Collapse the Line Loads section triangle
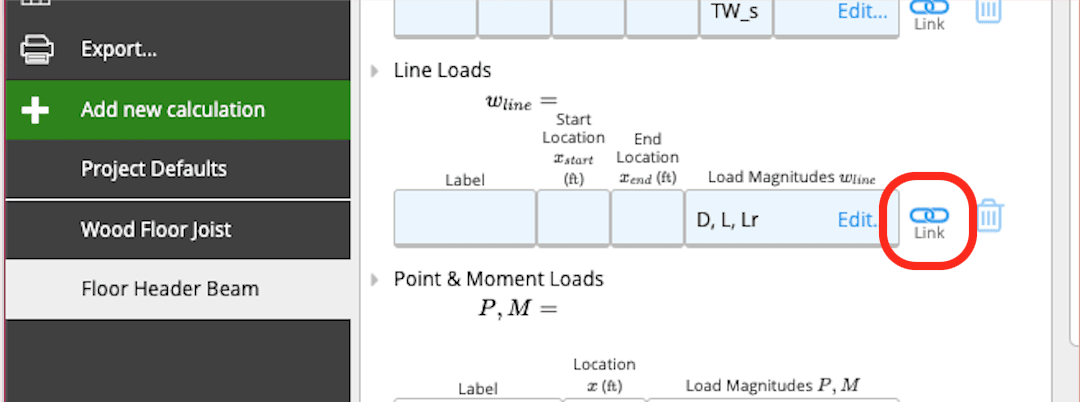This screenshot has width=1080, height=402. pos(375,70)
